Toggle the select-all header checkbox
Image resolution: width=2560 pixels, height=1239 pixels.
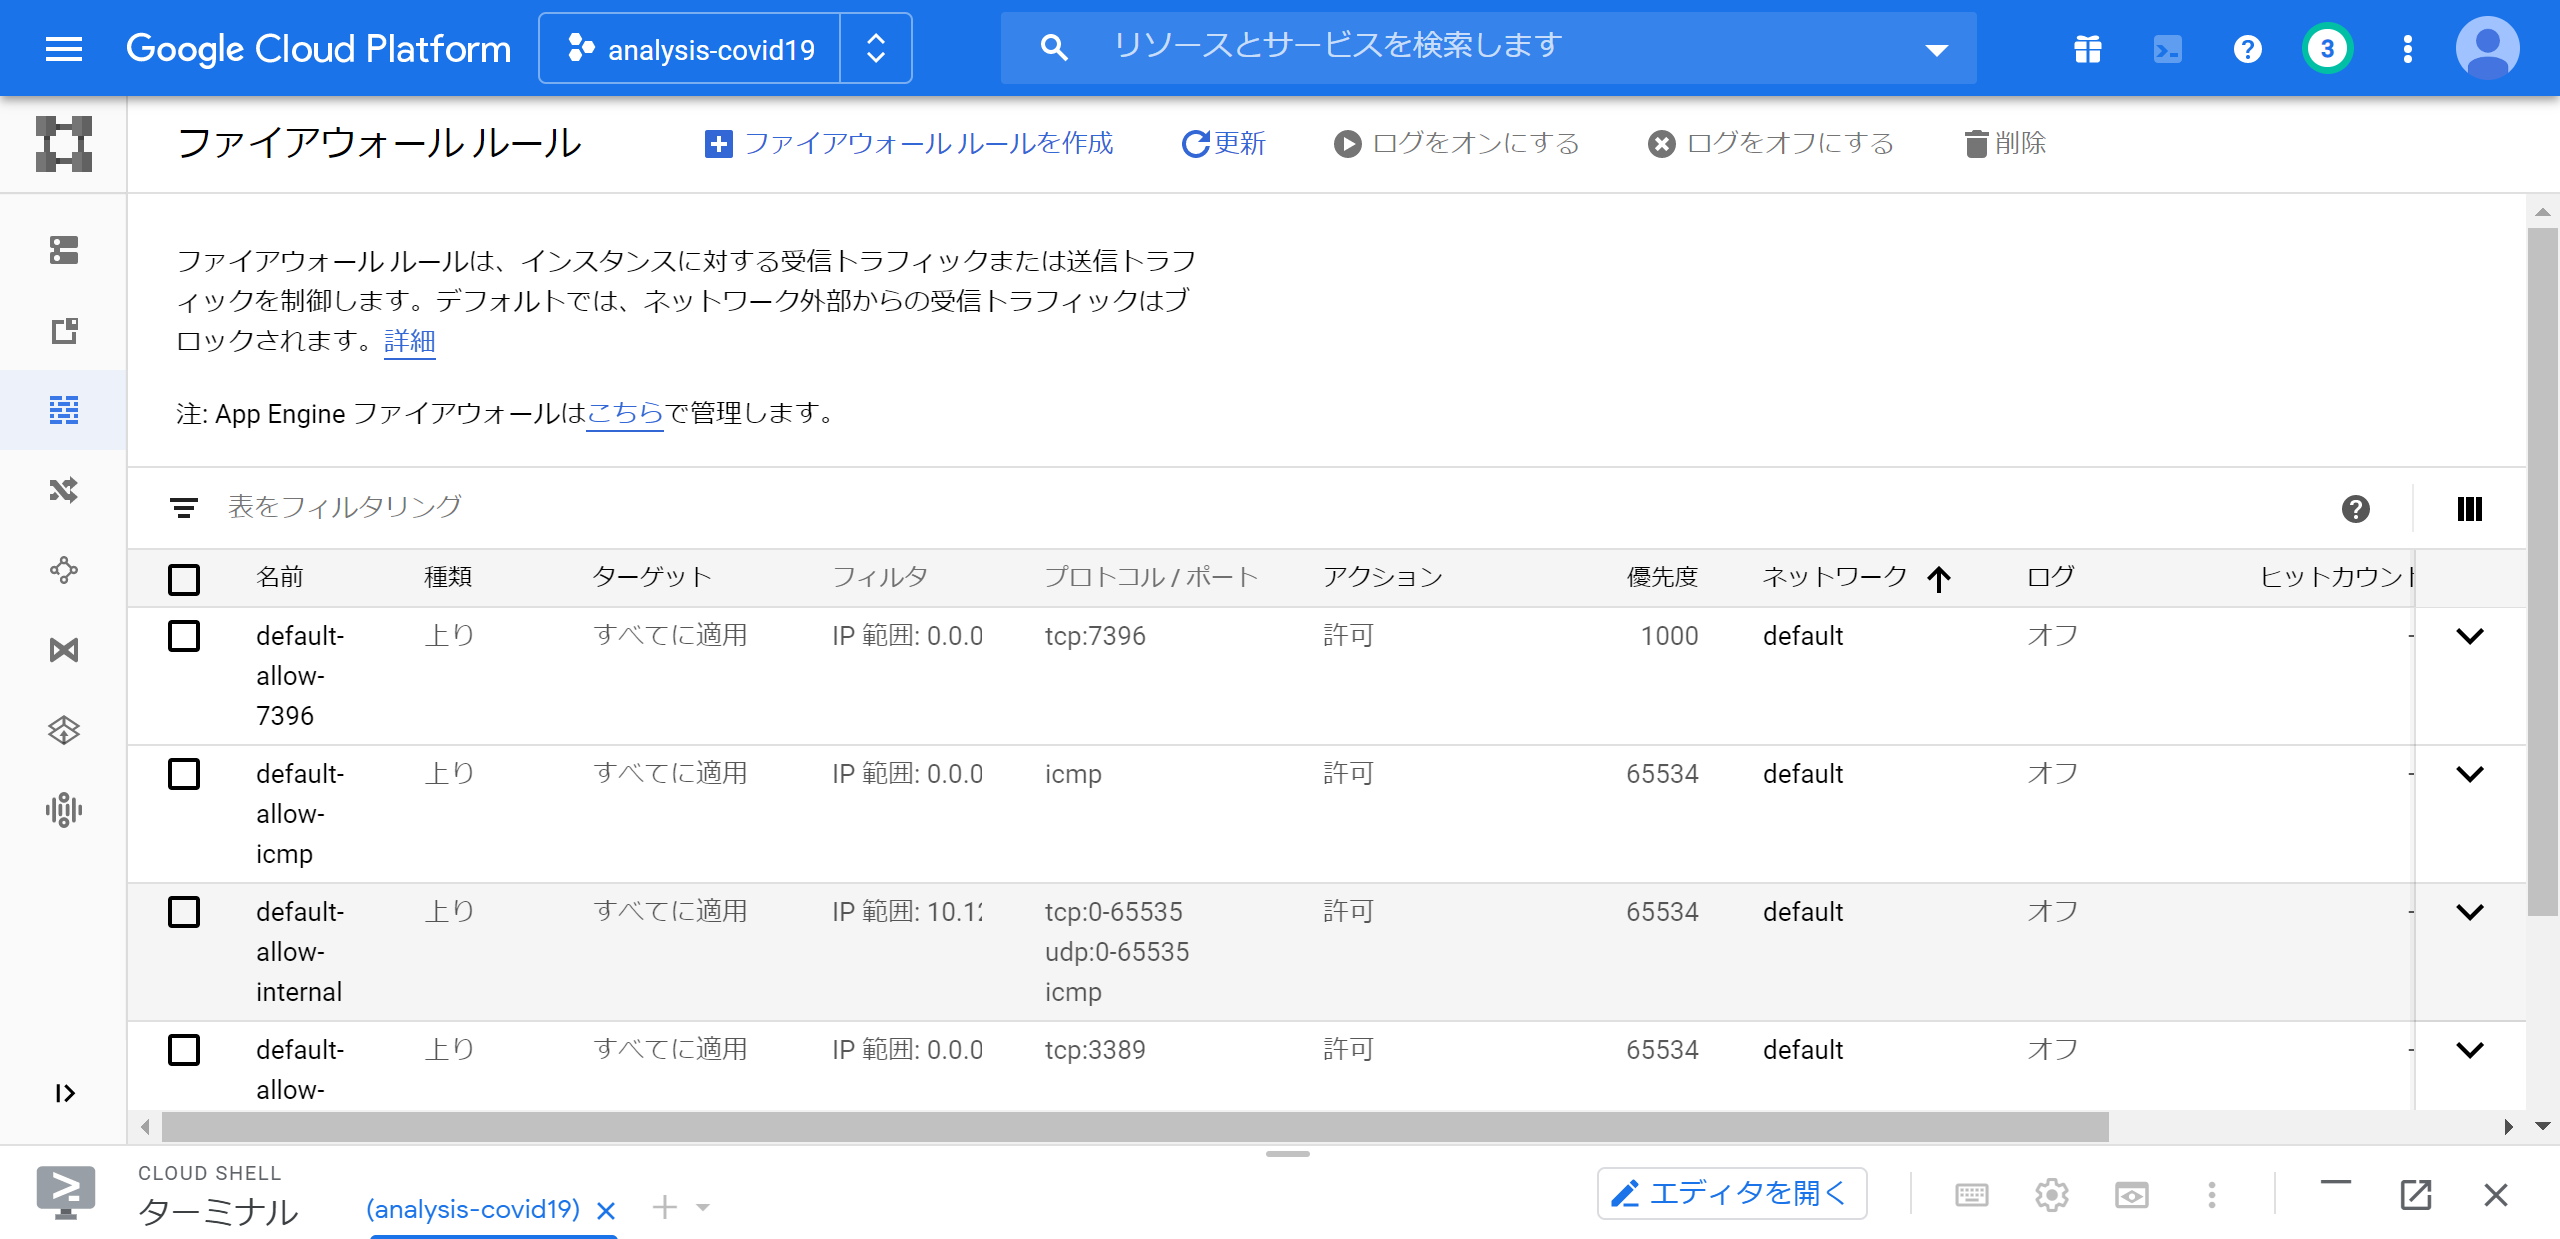(x=184, y=579)
